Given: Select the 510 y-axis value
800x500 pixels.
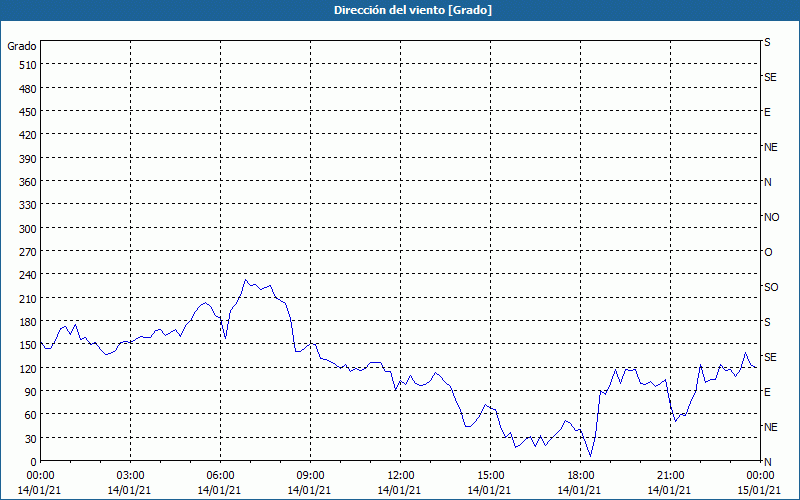Looking at the screenshot, I should 28,65.
